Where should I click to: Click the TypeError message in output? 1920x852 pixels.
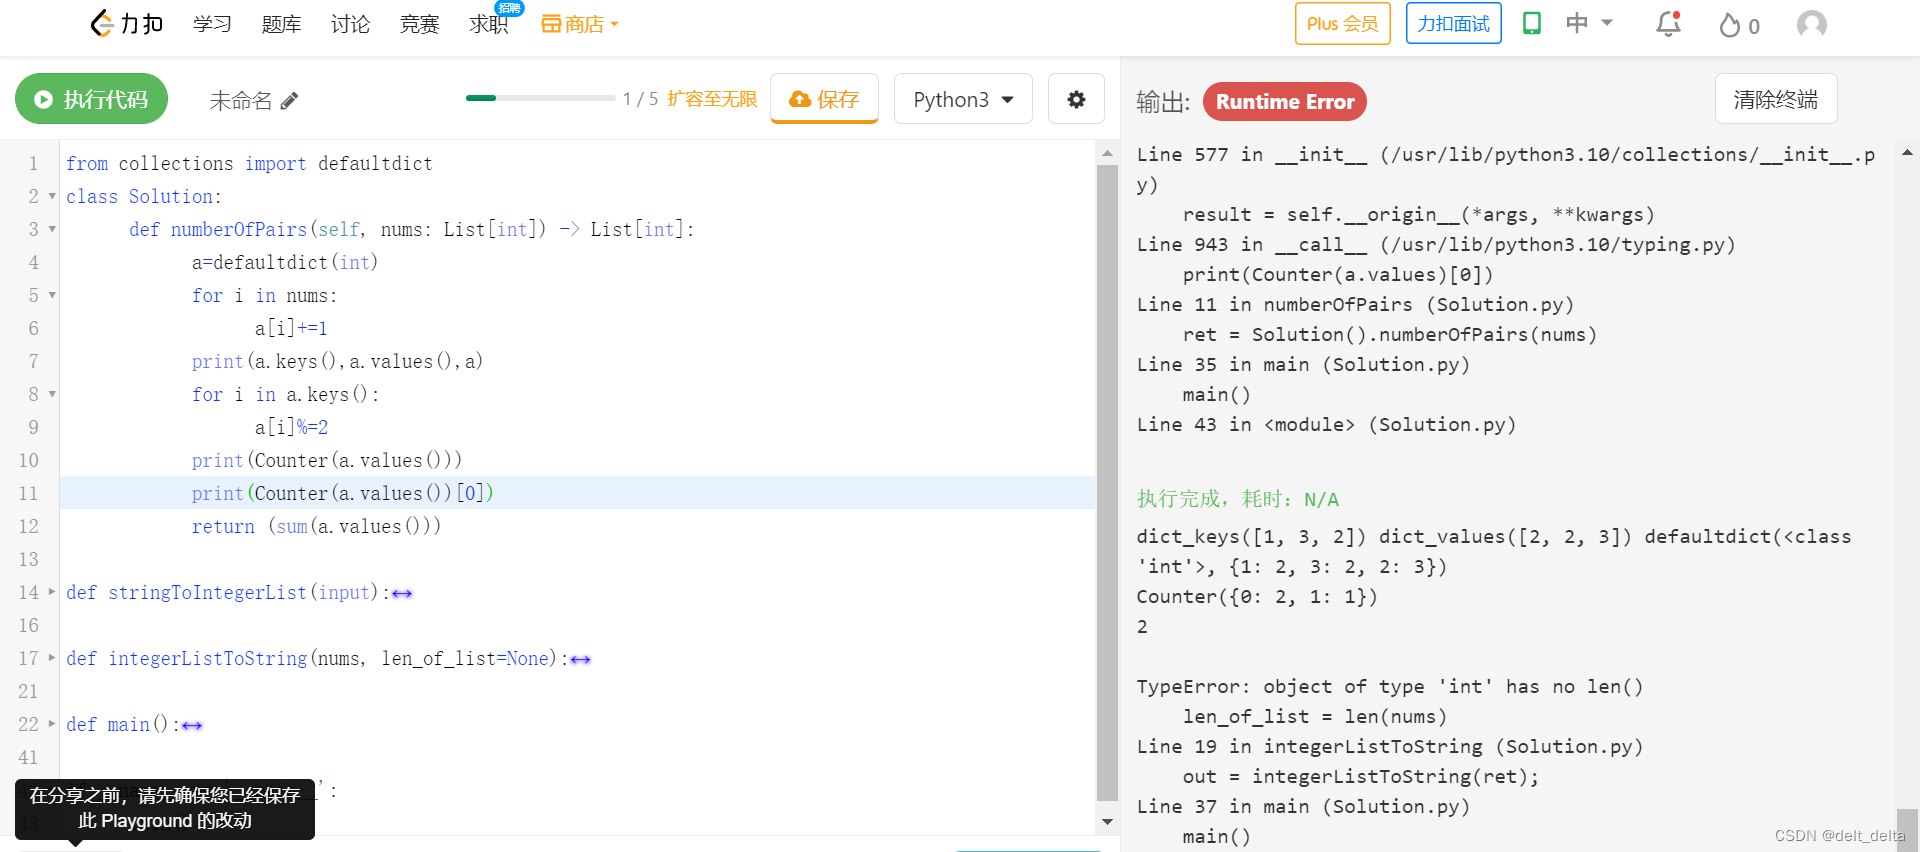point(1389,686)
